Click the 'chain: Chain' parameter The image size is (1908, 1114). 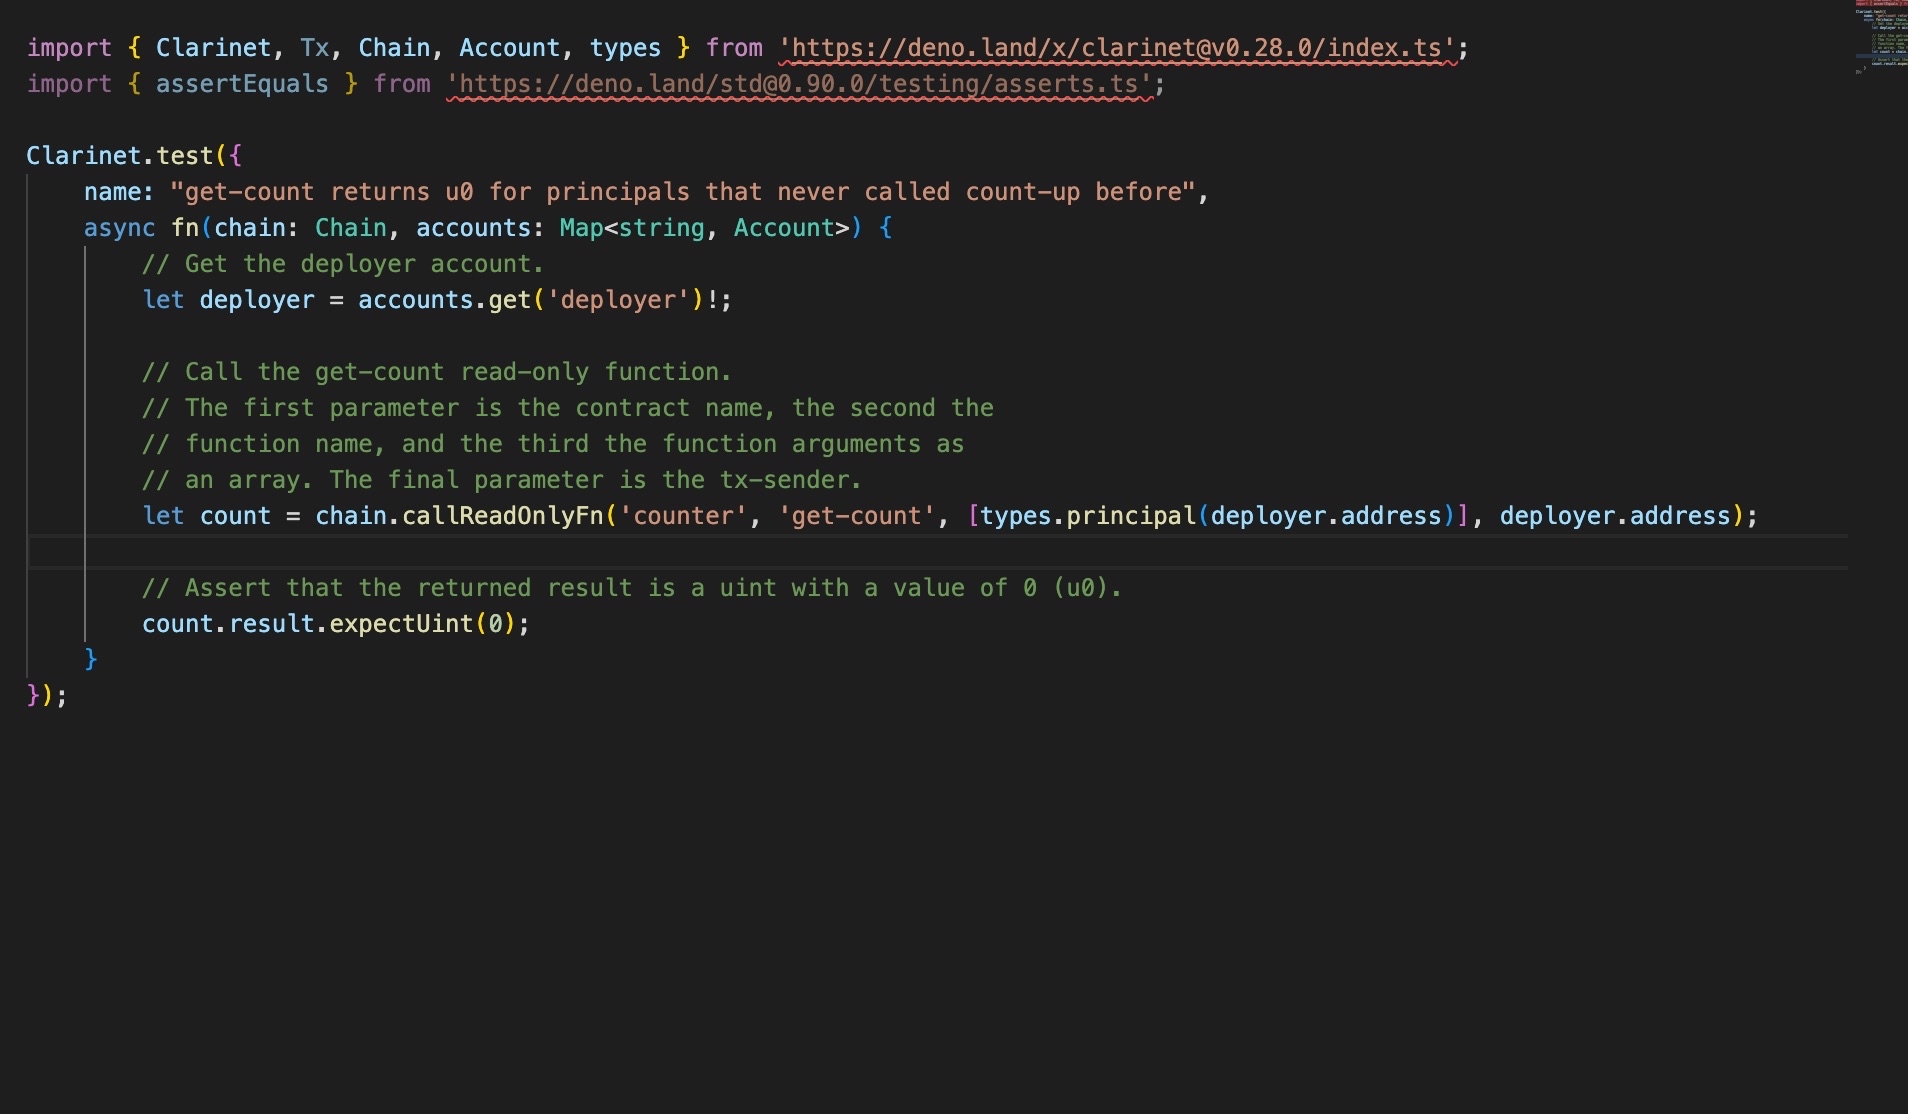tap(300, 228)
